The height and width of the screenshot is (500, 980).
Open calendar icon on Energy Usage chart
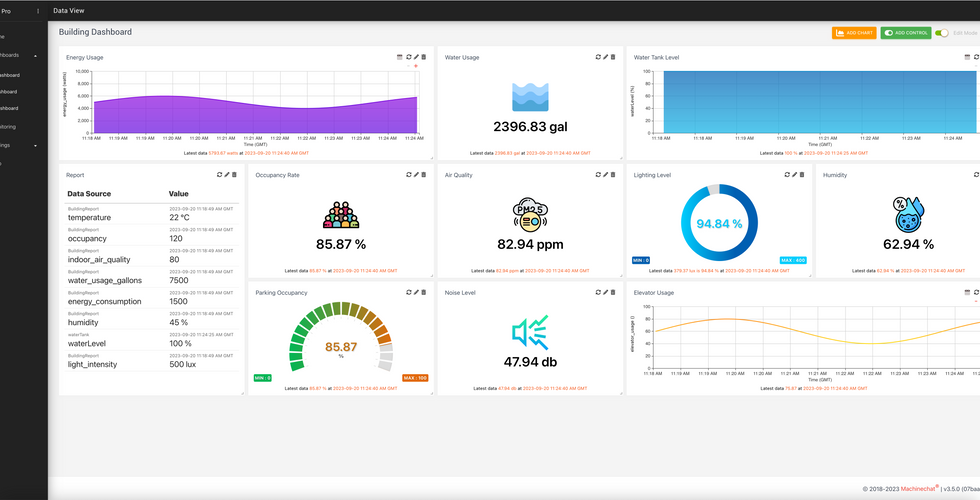coord(400,57)
